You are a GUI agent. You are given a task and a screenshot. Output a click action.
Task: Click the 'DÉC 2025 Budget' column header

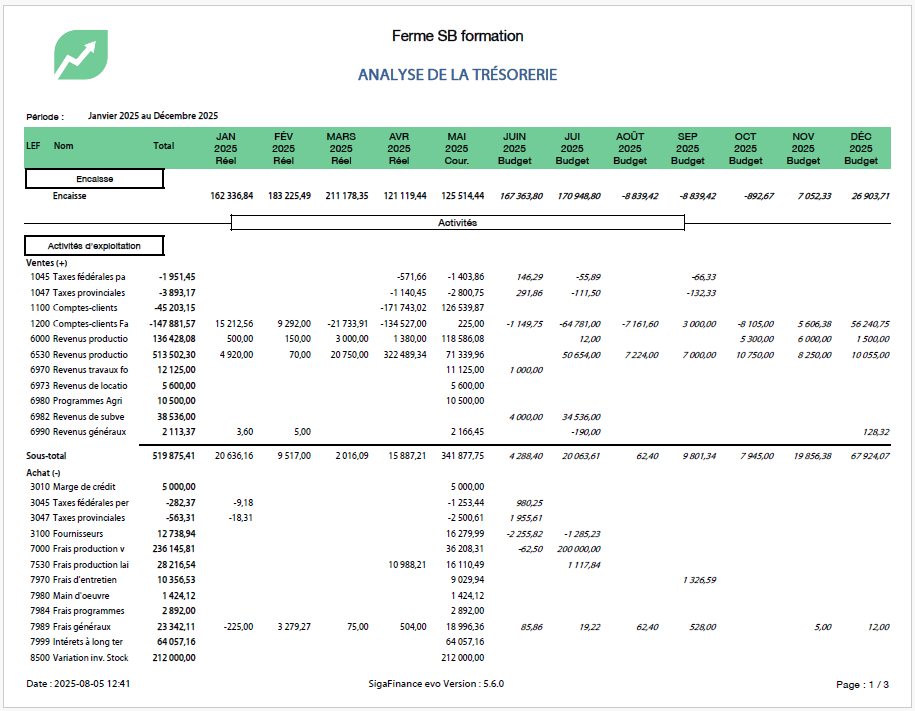click(861, 148)
